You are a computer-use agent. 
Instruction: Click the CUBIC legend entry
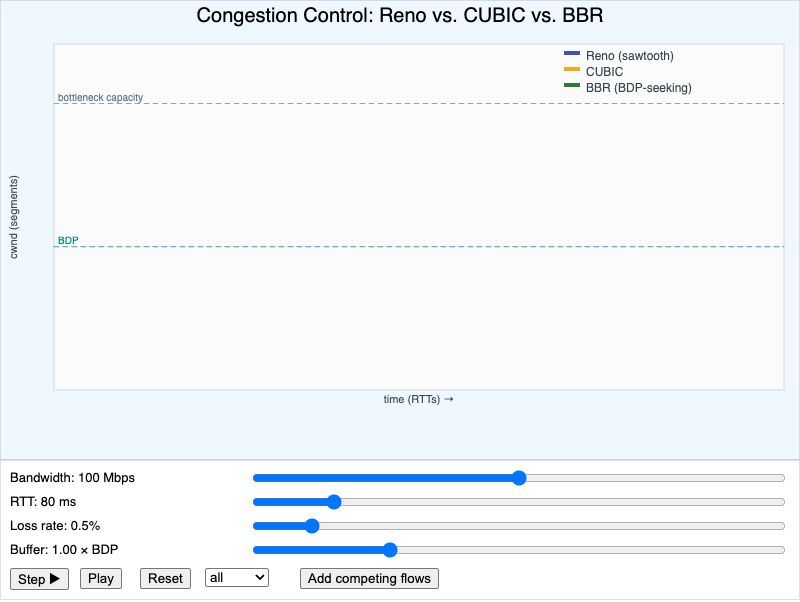click(594, 71)
